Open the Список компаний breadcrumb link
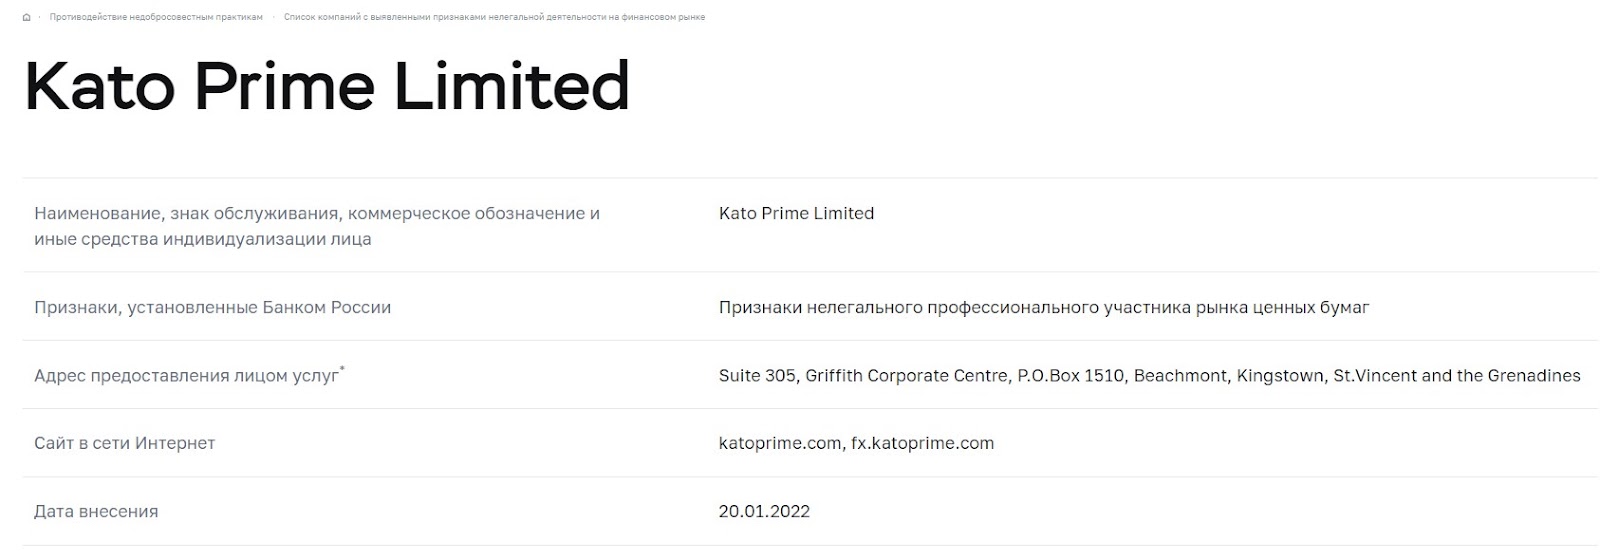 coord(494,17)
